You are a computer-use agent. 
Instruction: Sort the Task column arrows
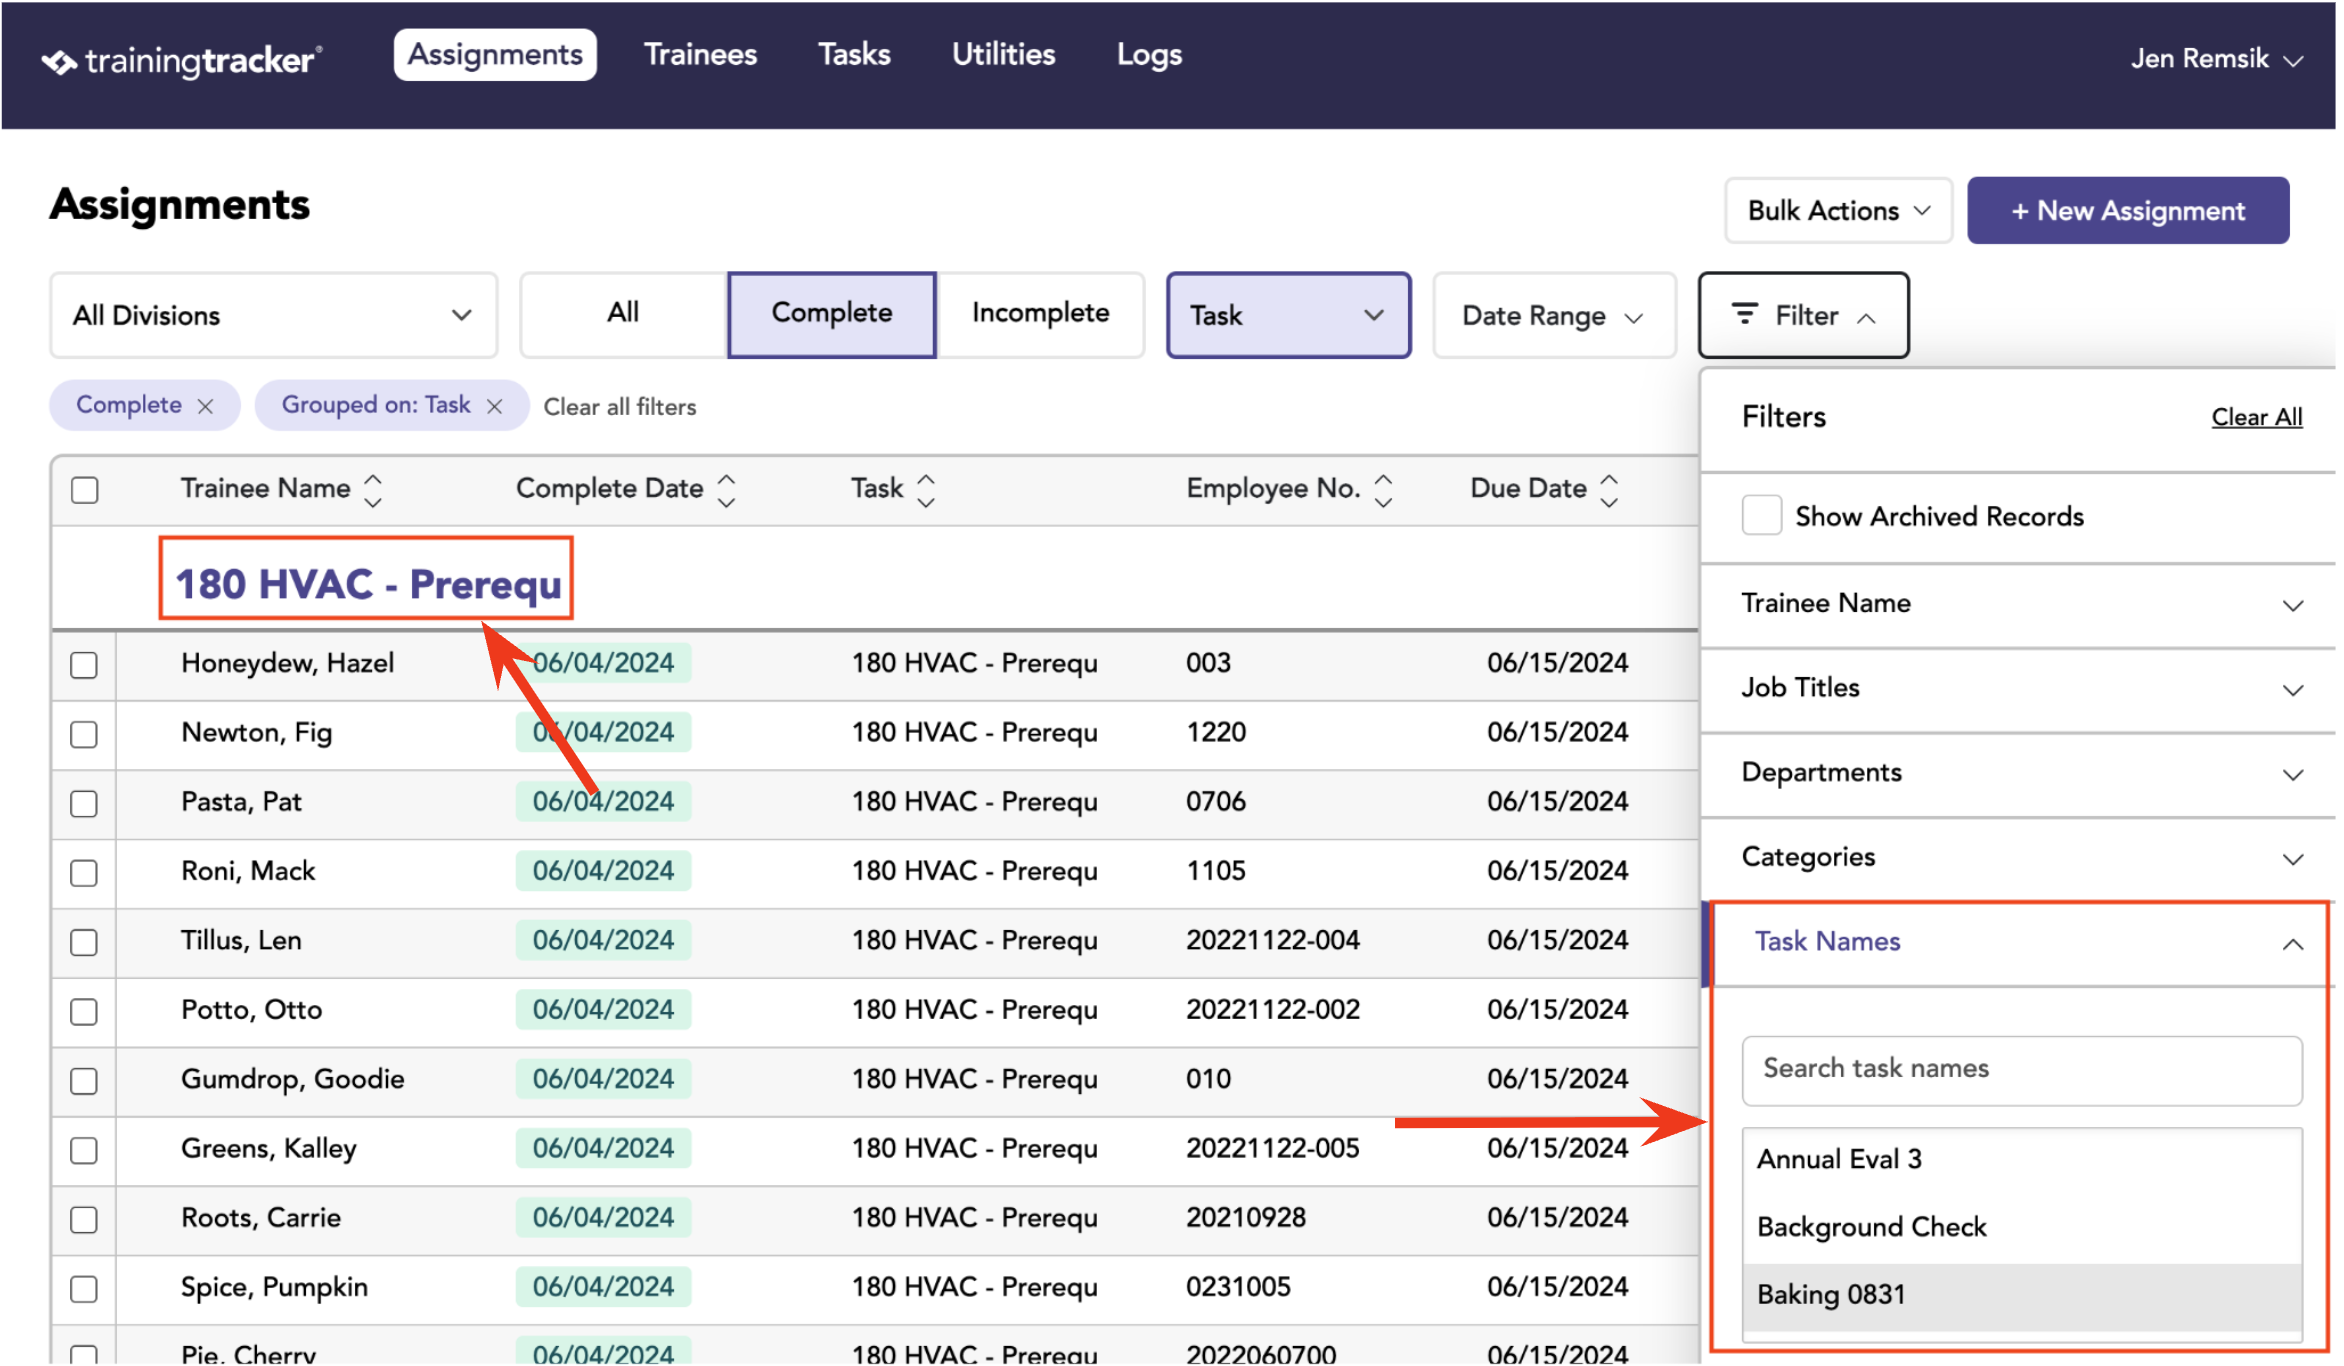[x=926, y=490]
